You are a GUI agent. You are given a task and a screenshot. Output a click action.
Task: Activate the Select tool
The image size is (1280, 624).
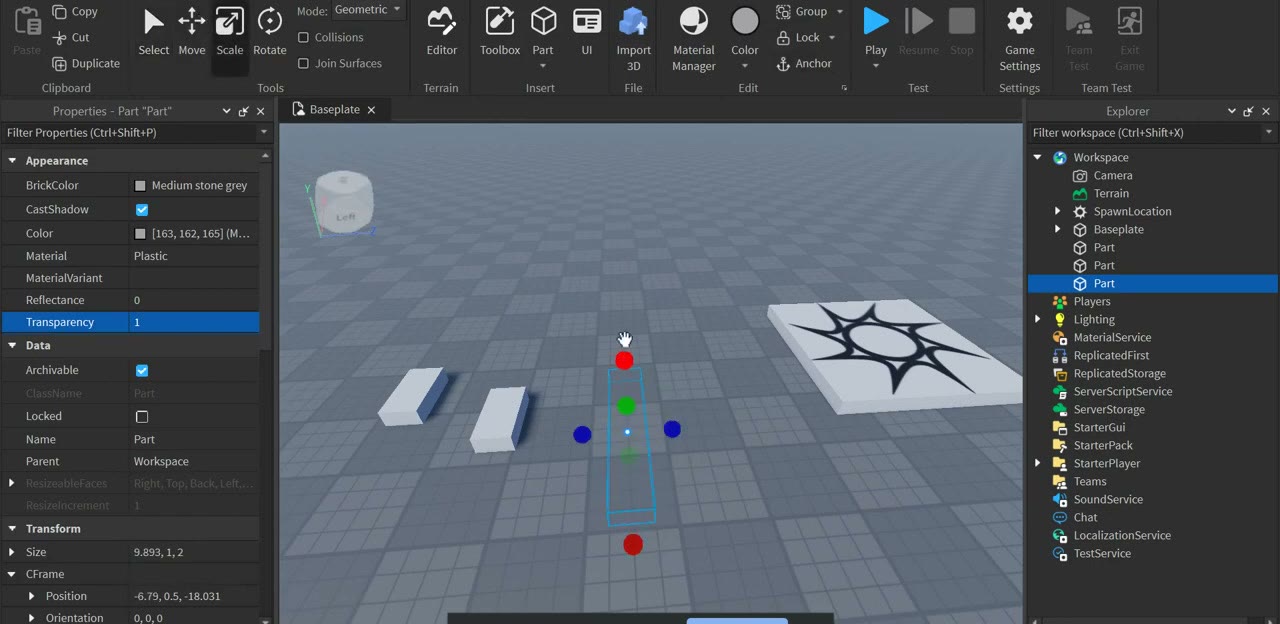(153, 32)
